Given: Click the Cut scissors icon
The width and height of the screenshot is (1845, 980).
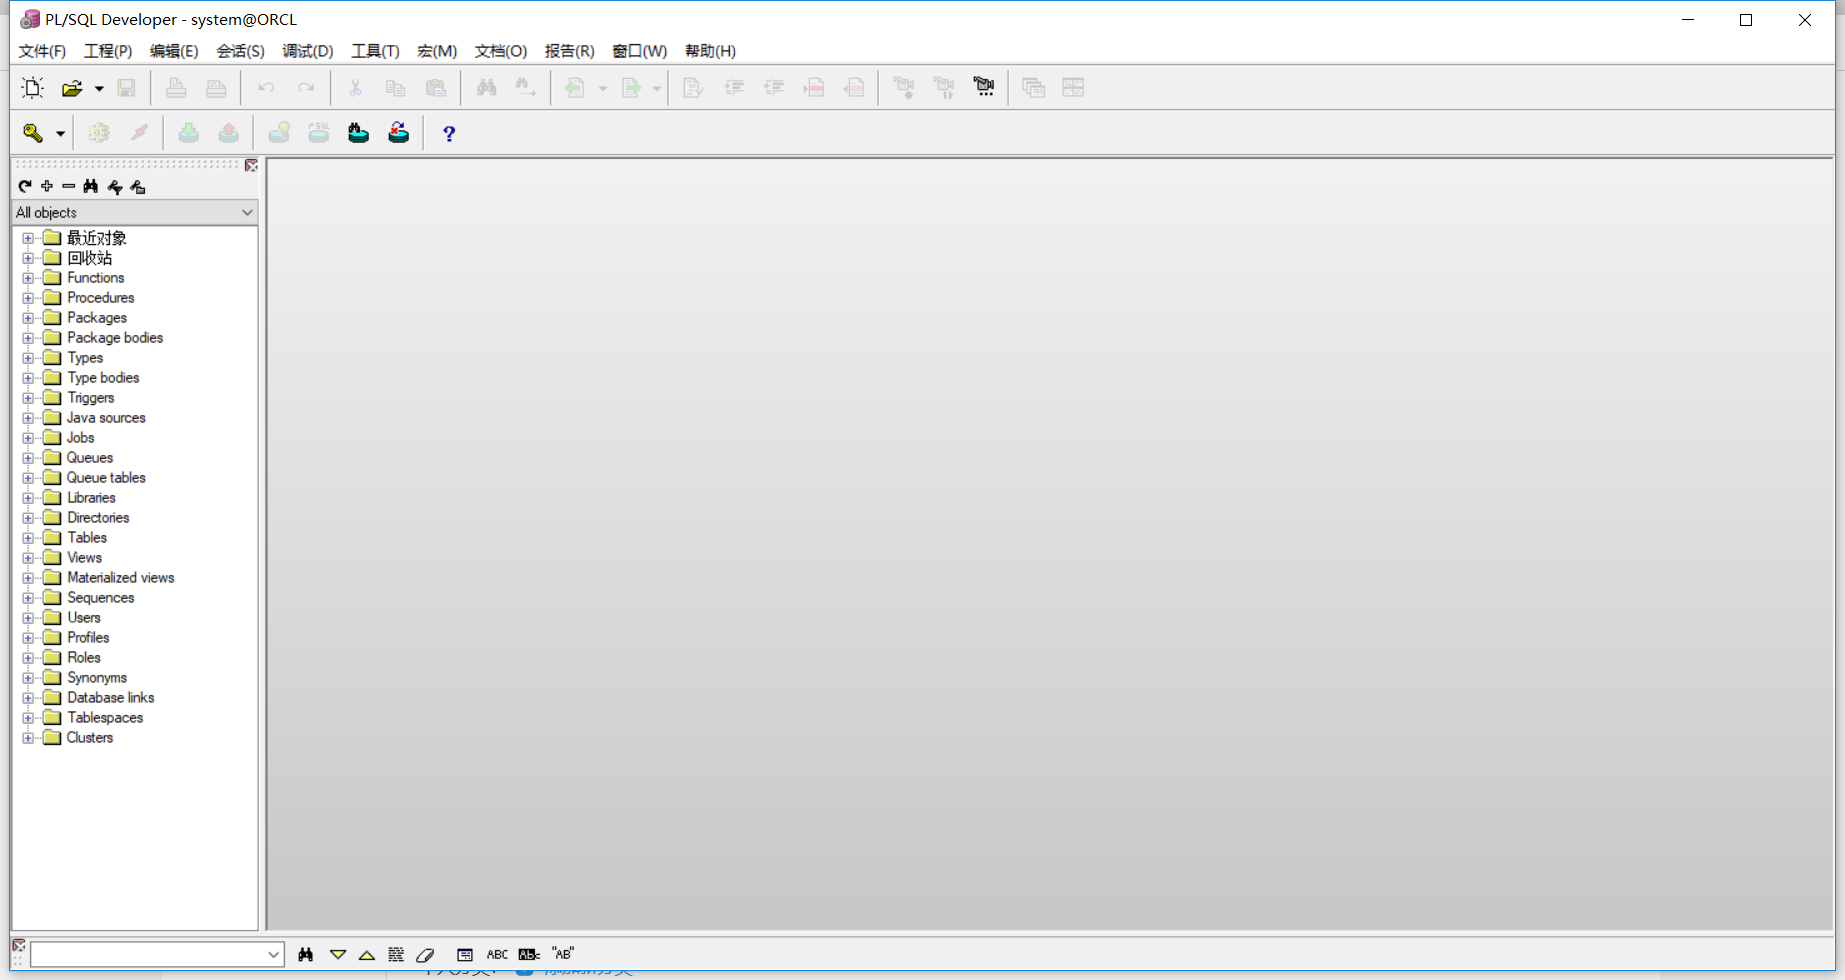Looking at the screenshot, I should [x=355, y=88].
